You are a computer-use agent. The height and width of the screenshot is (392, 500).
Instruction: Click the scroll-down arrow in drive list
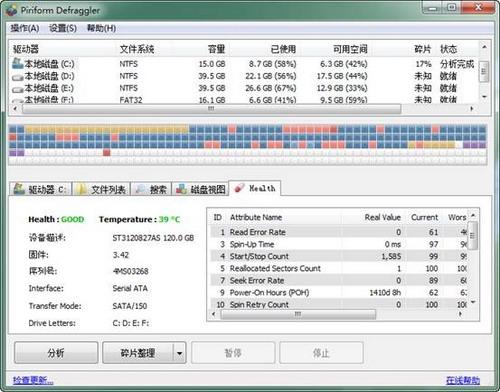[x=484, y=97]
